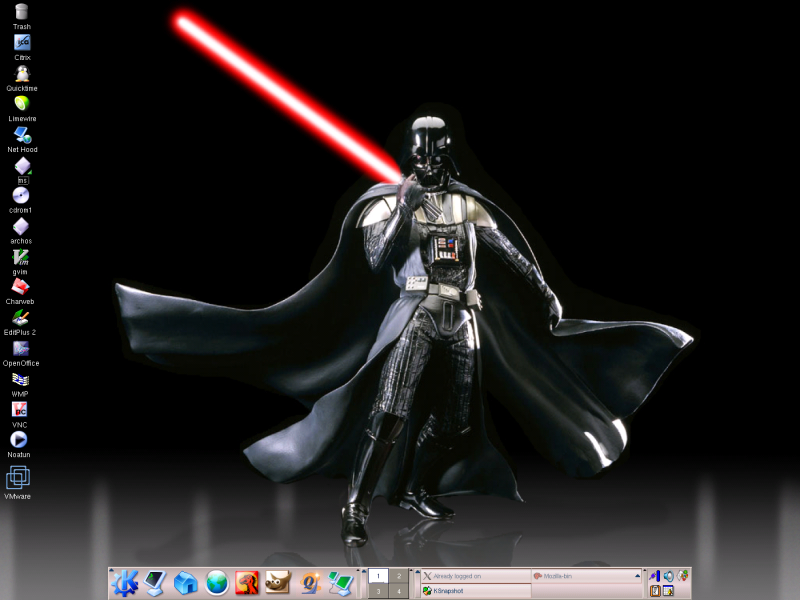Image resolution: width=800 pixels, height=600 pixels.
Task: Switch to virtual desktop 4
Action: click(399, 591)
